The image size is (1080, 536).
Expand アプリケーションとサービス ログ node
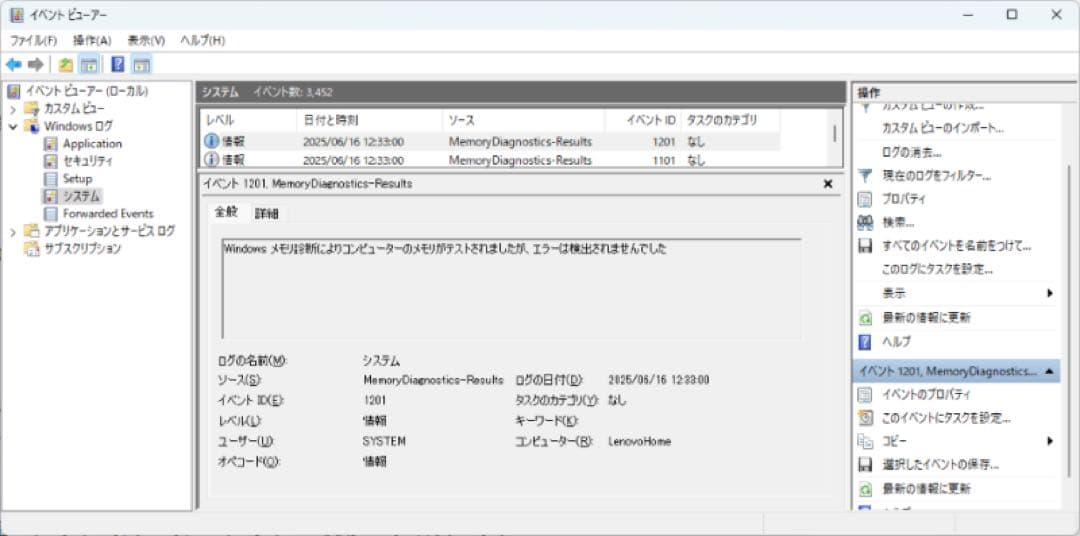pos(12,232)
